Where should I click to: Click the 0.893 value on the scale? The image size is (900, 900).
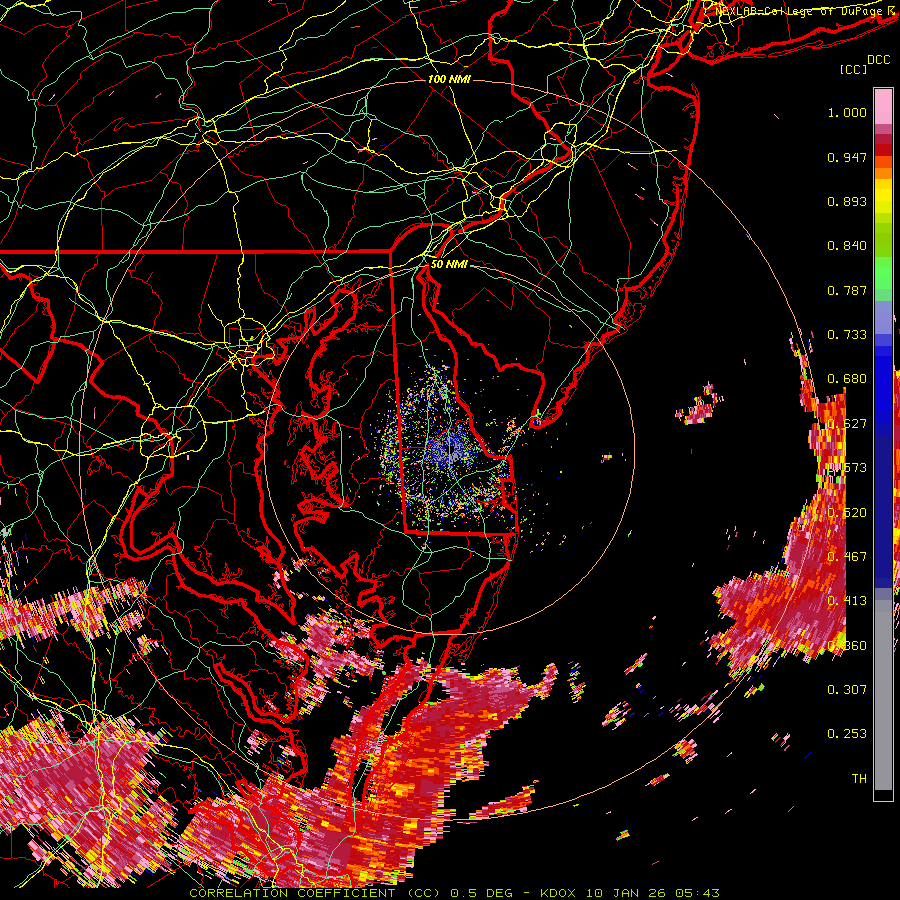(847, 201)
